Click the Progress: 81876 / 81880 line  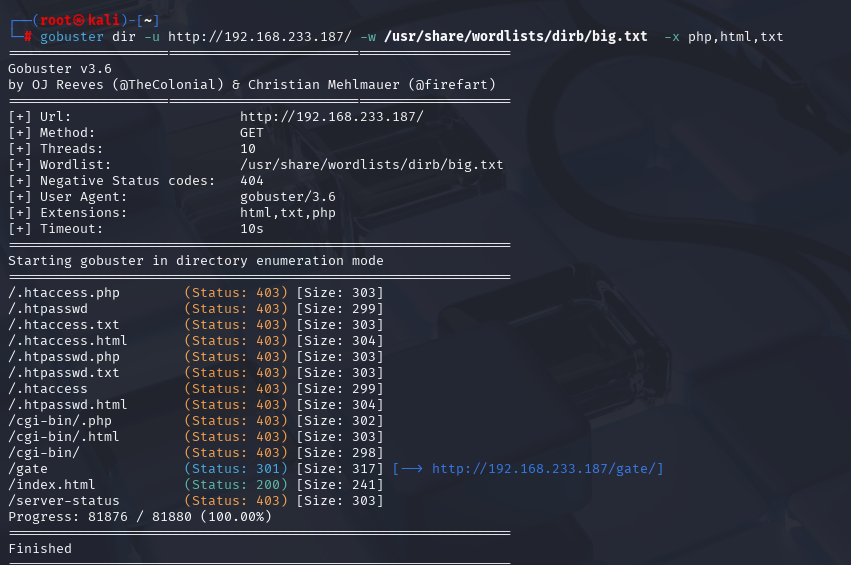pyautogui.click(x=140, y=517)
